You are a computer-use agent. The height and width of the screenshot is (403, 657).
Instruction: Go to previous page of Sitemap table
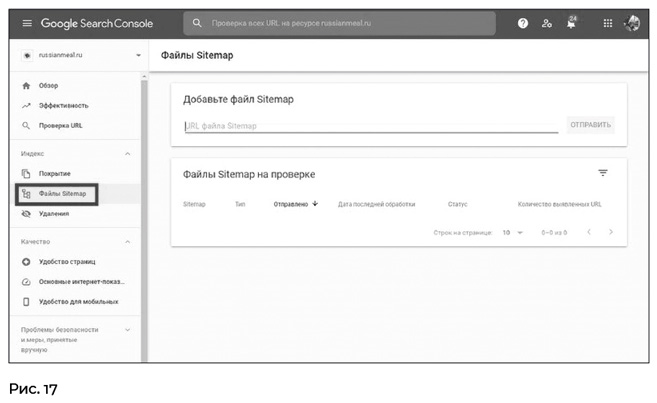(x=589, y=232)
